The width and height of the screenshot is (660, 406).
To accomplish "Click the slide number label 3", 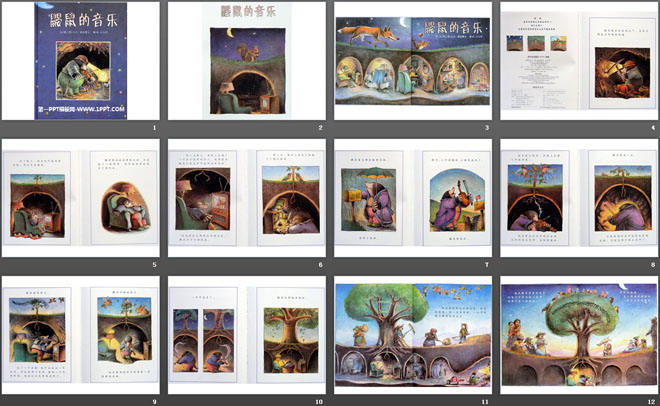I will [x=486, y=128].
